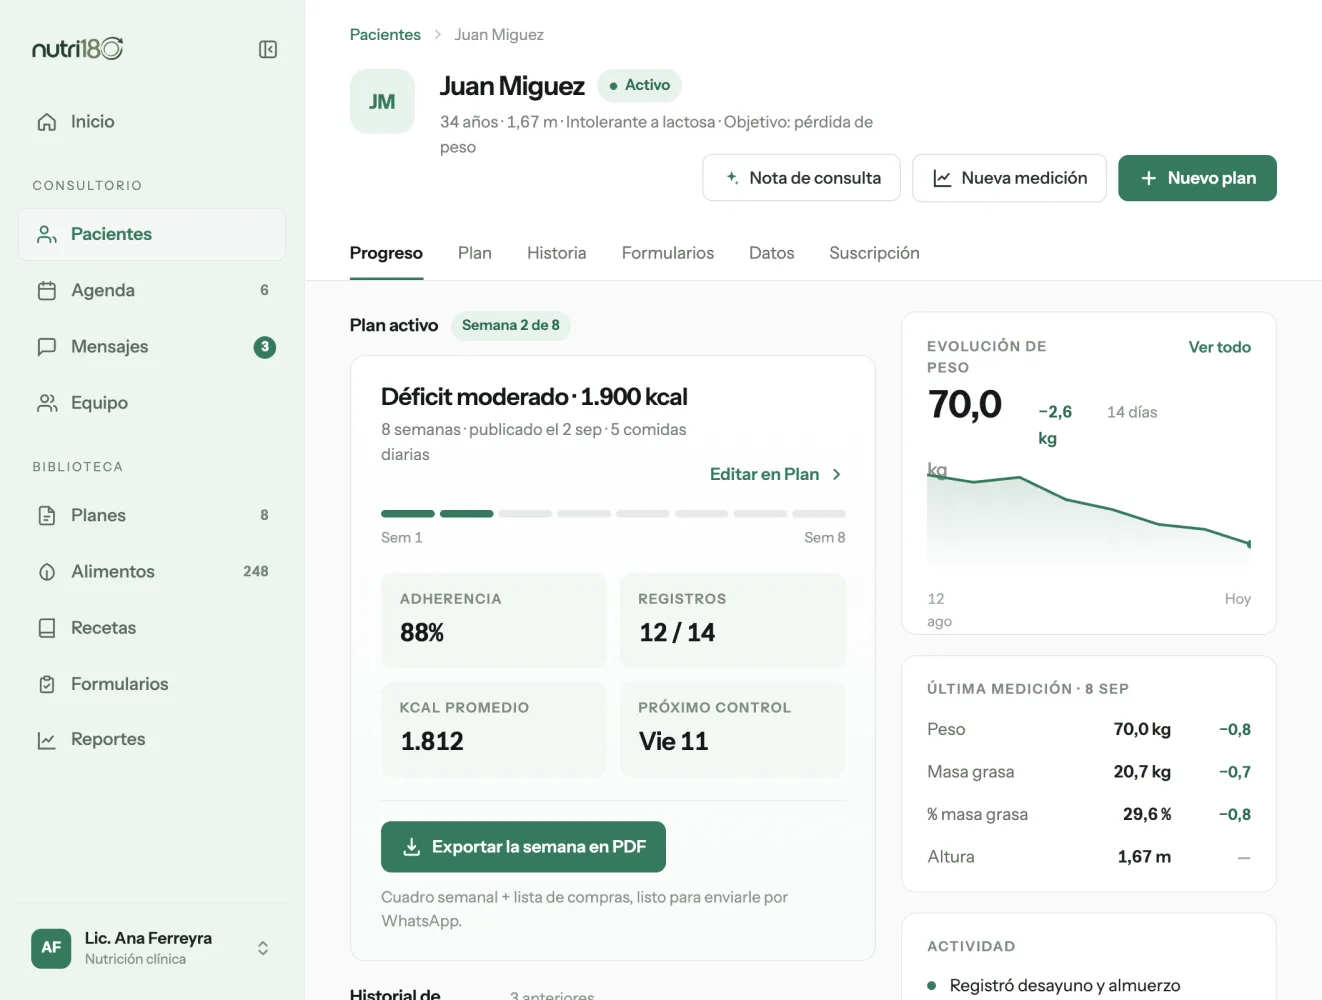Add a Nota de consulta
The image size is (1322, 1000).
point(801,178)
